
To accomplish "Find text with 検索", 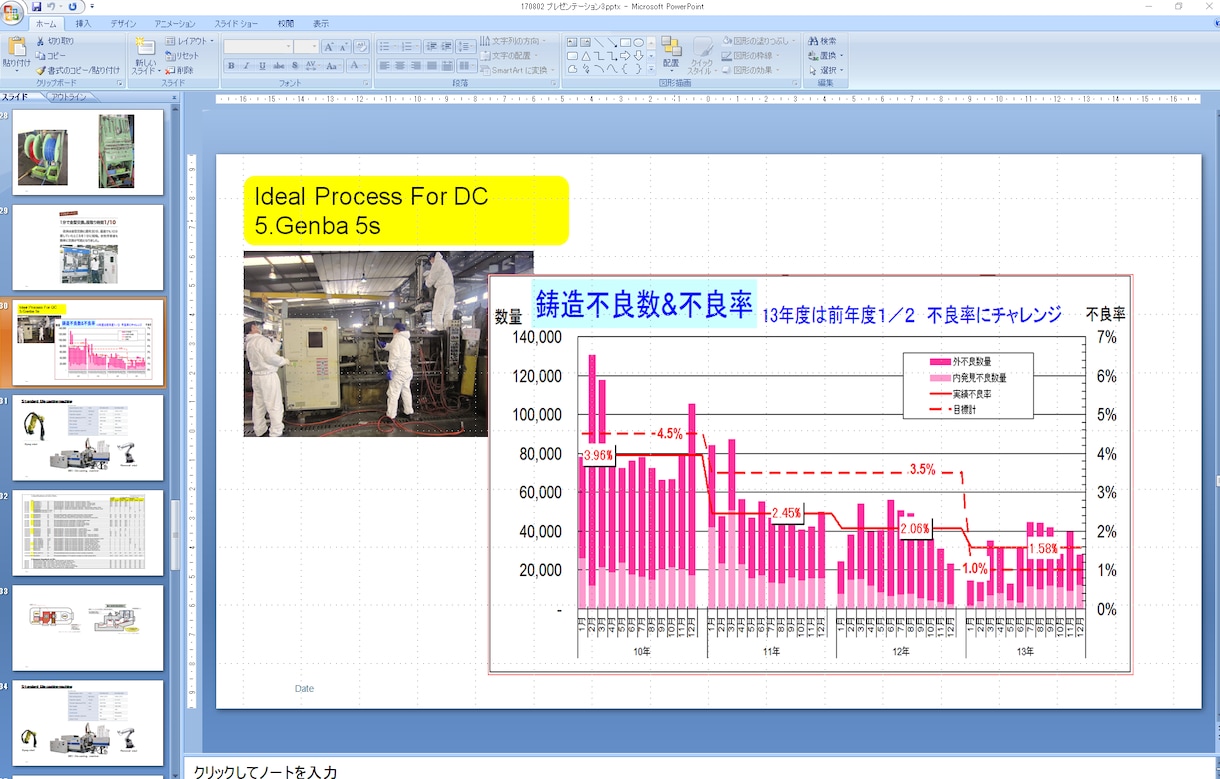I will (822, 41).
